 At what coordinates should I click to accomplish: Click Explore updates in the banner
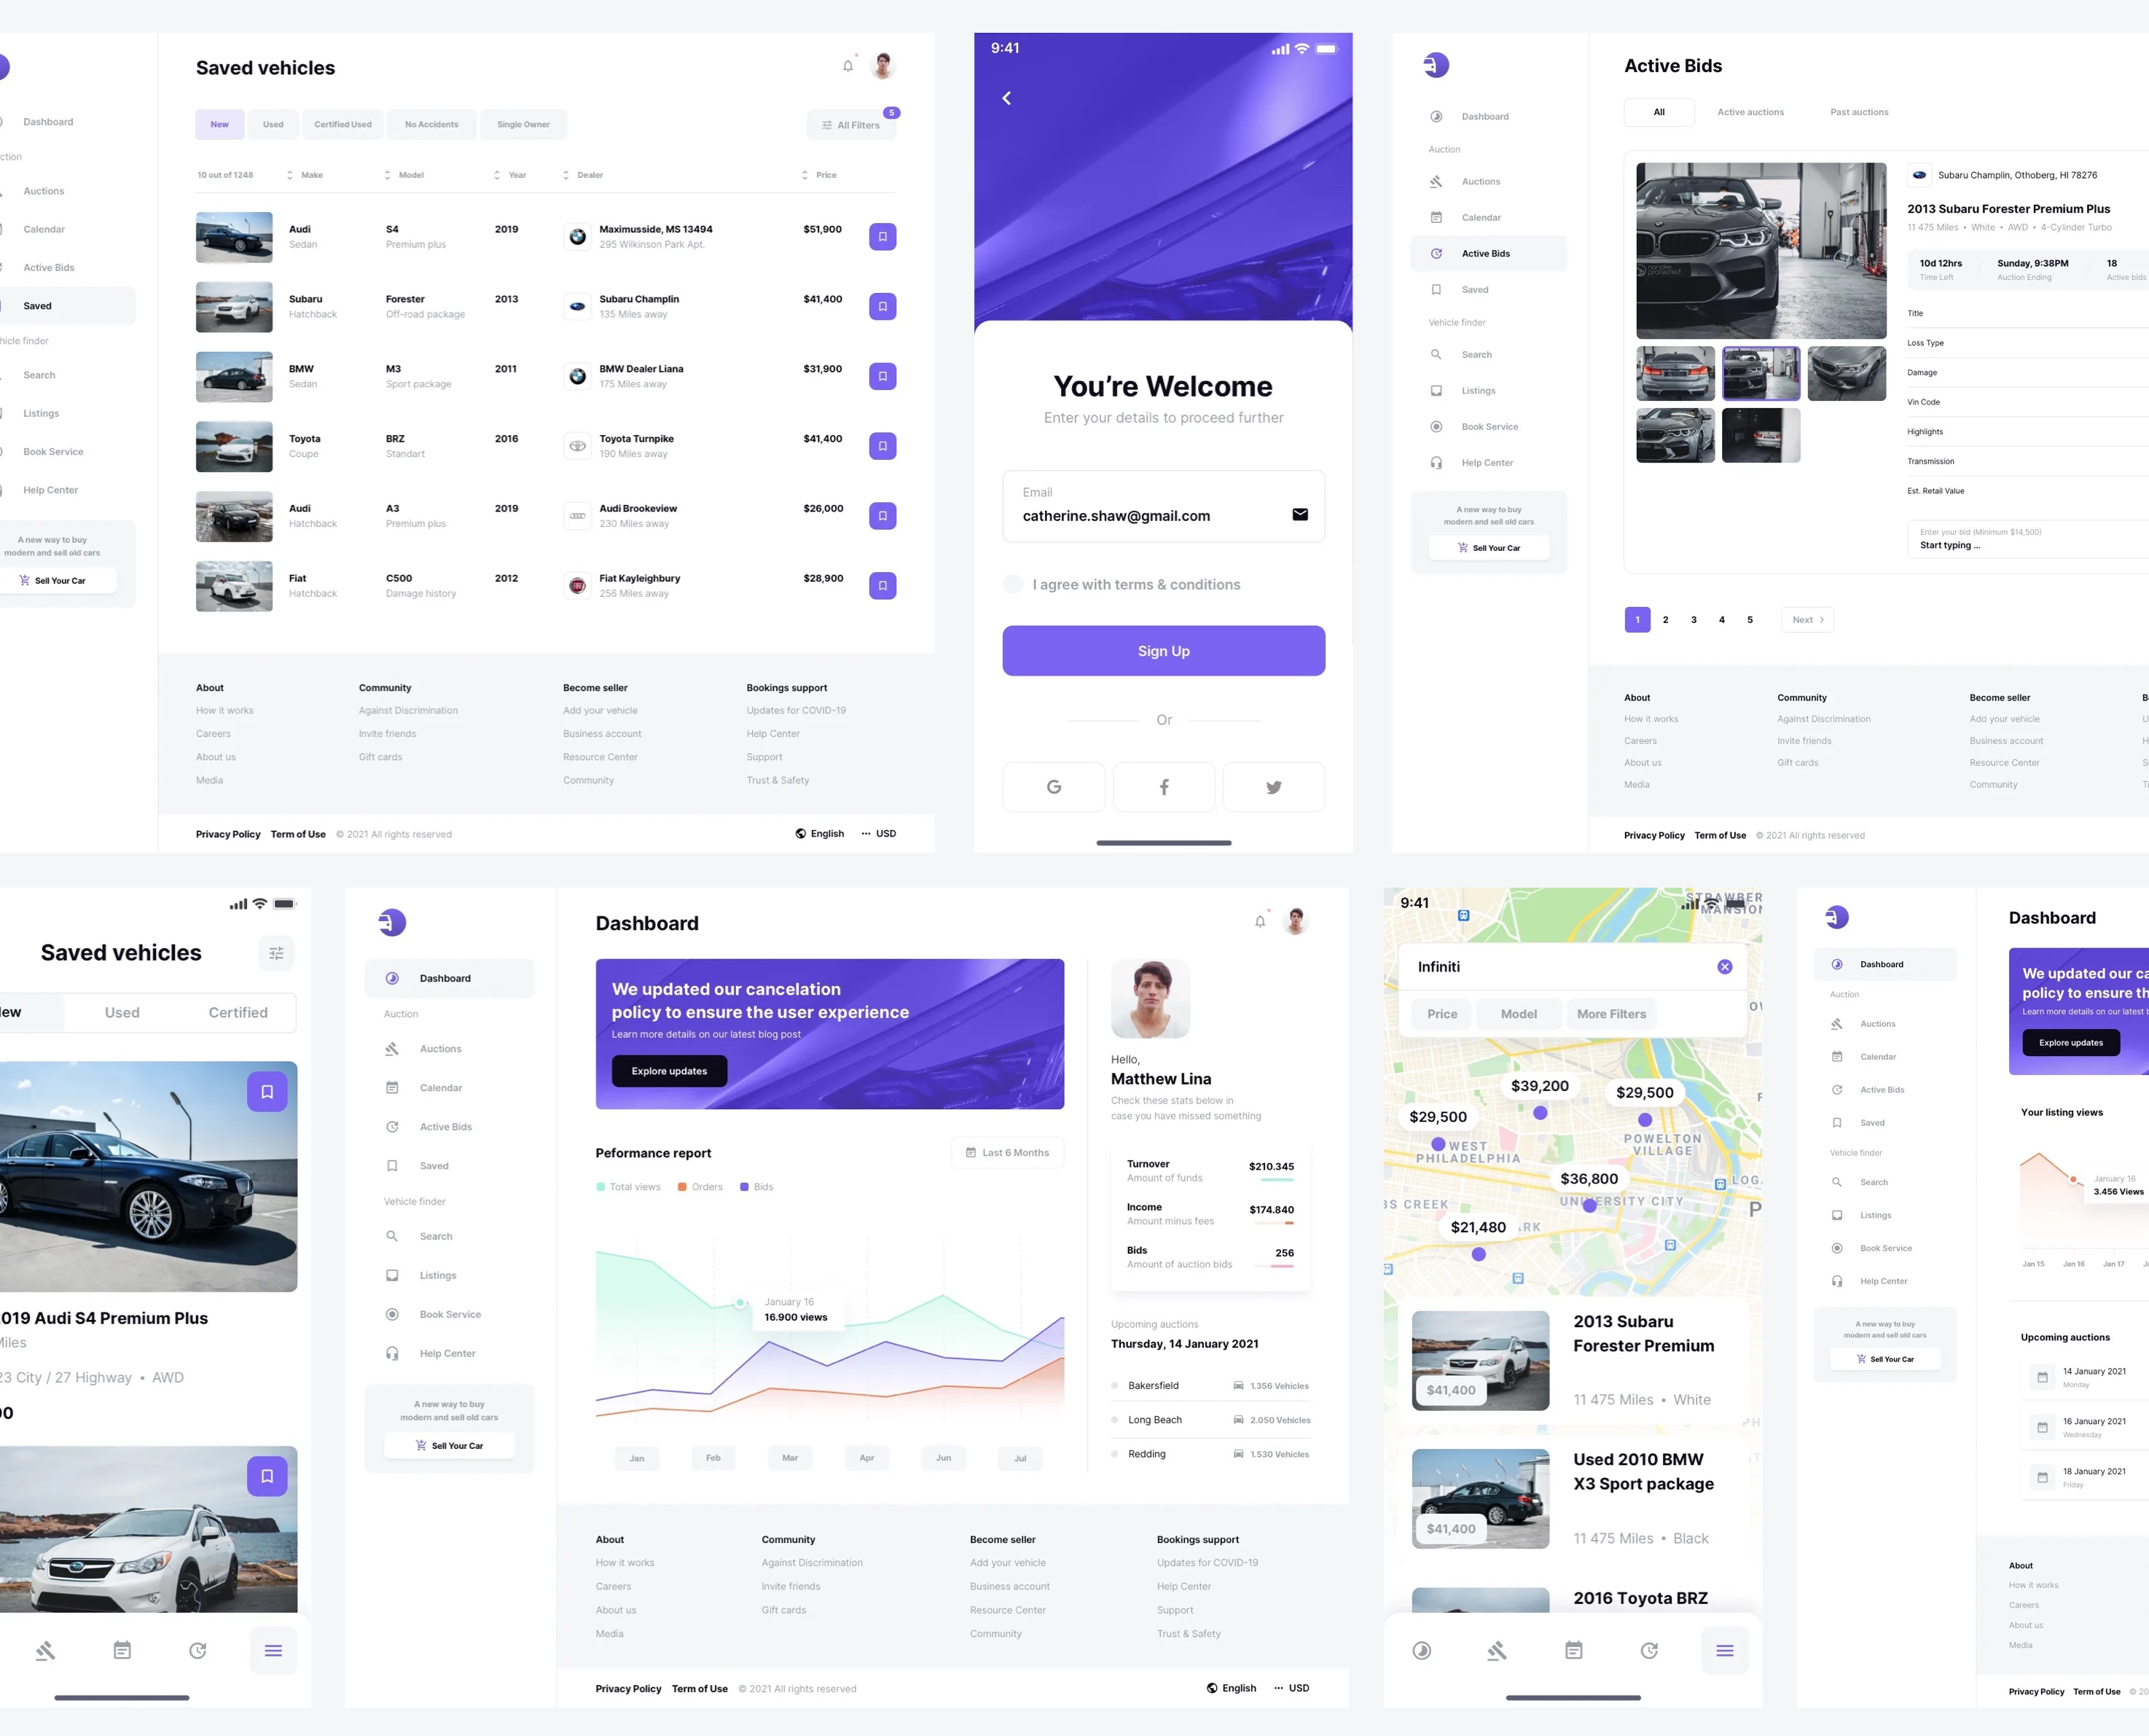pos(668,1070)
